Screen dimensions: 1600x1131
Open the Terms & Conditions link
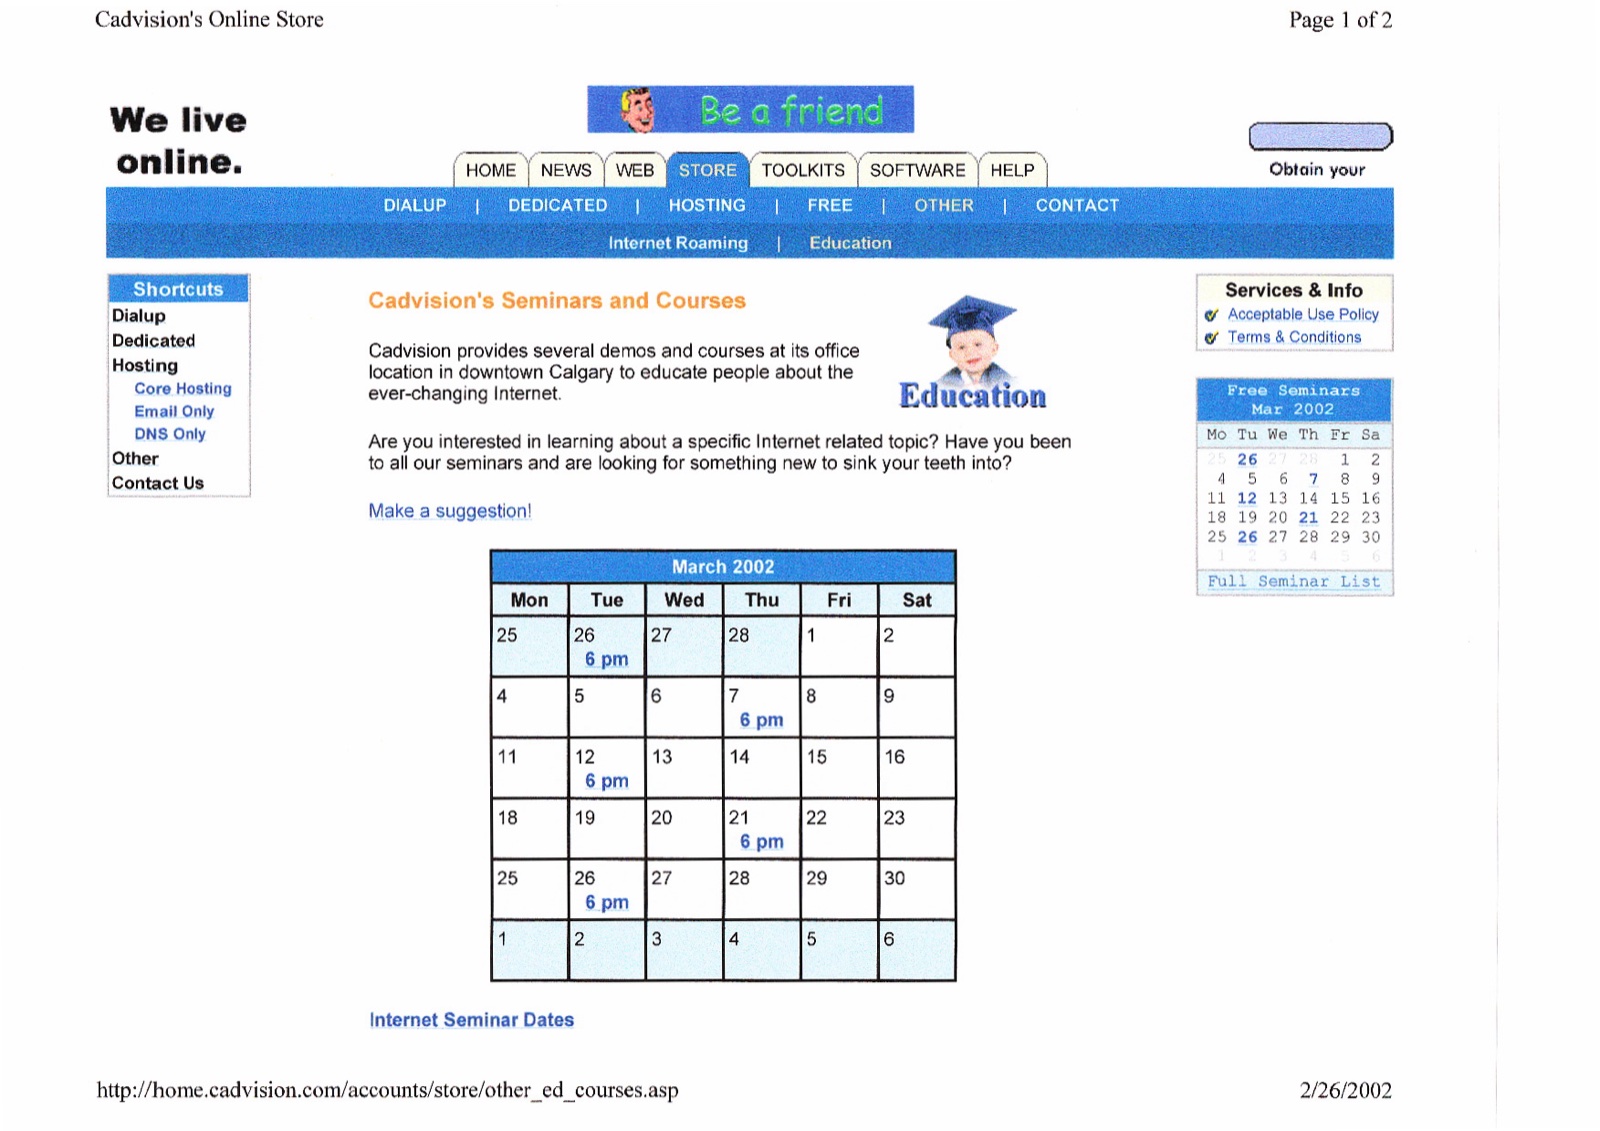point(1294,337)
